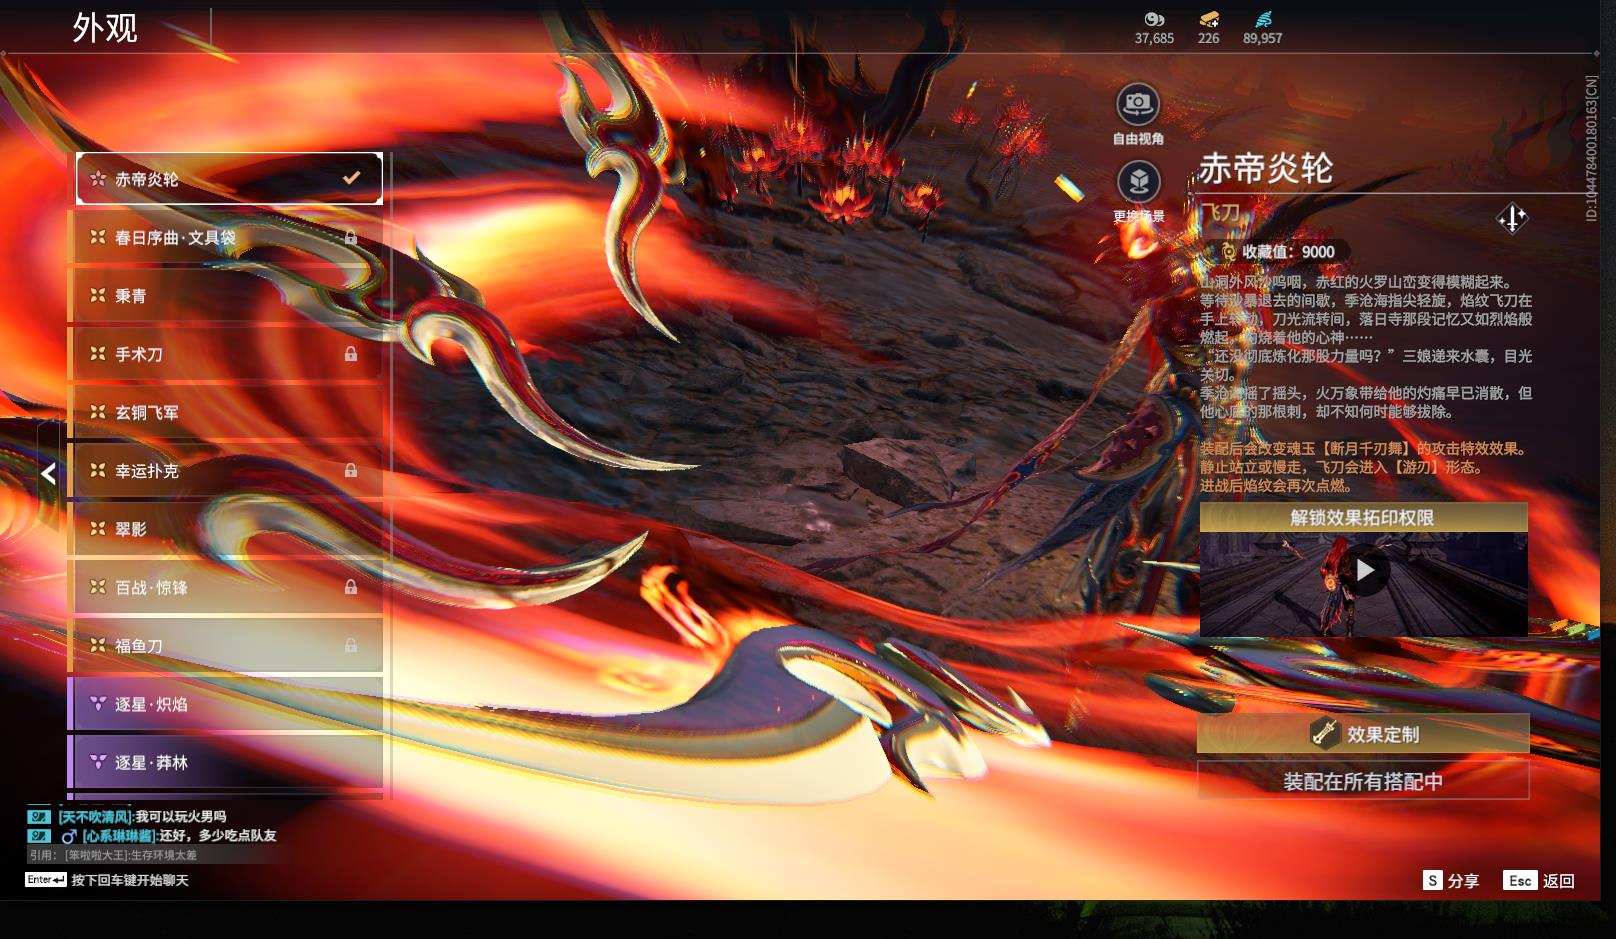Open the 更换场景 scene change icon
Image resolution: width=1616 pixels, height=939 pixels.
point(1136,183)
